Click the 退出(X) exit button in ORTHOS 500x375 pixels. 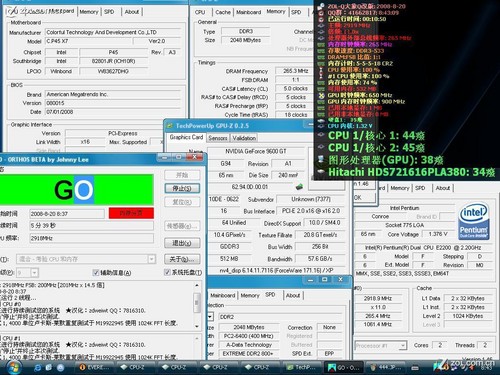coord(182,243)
